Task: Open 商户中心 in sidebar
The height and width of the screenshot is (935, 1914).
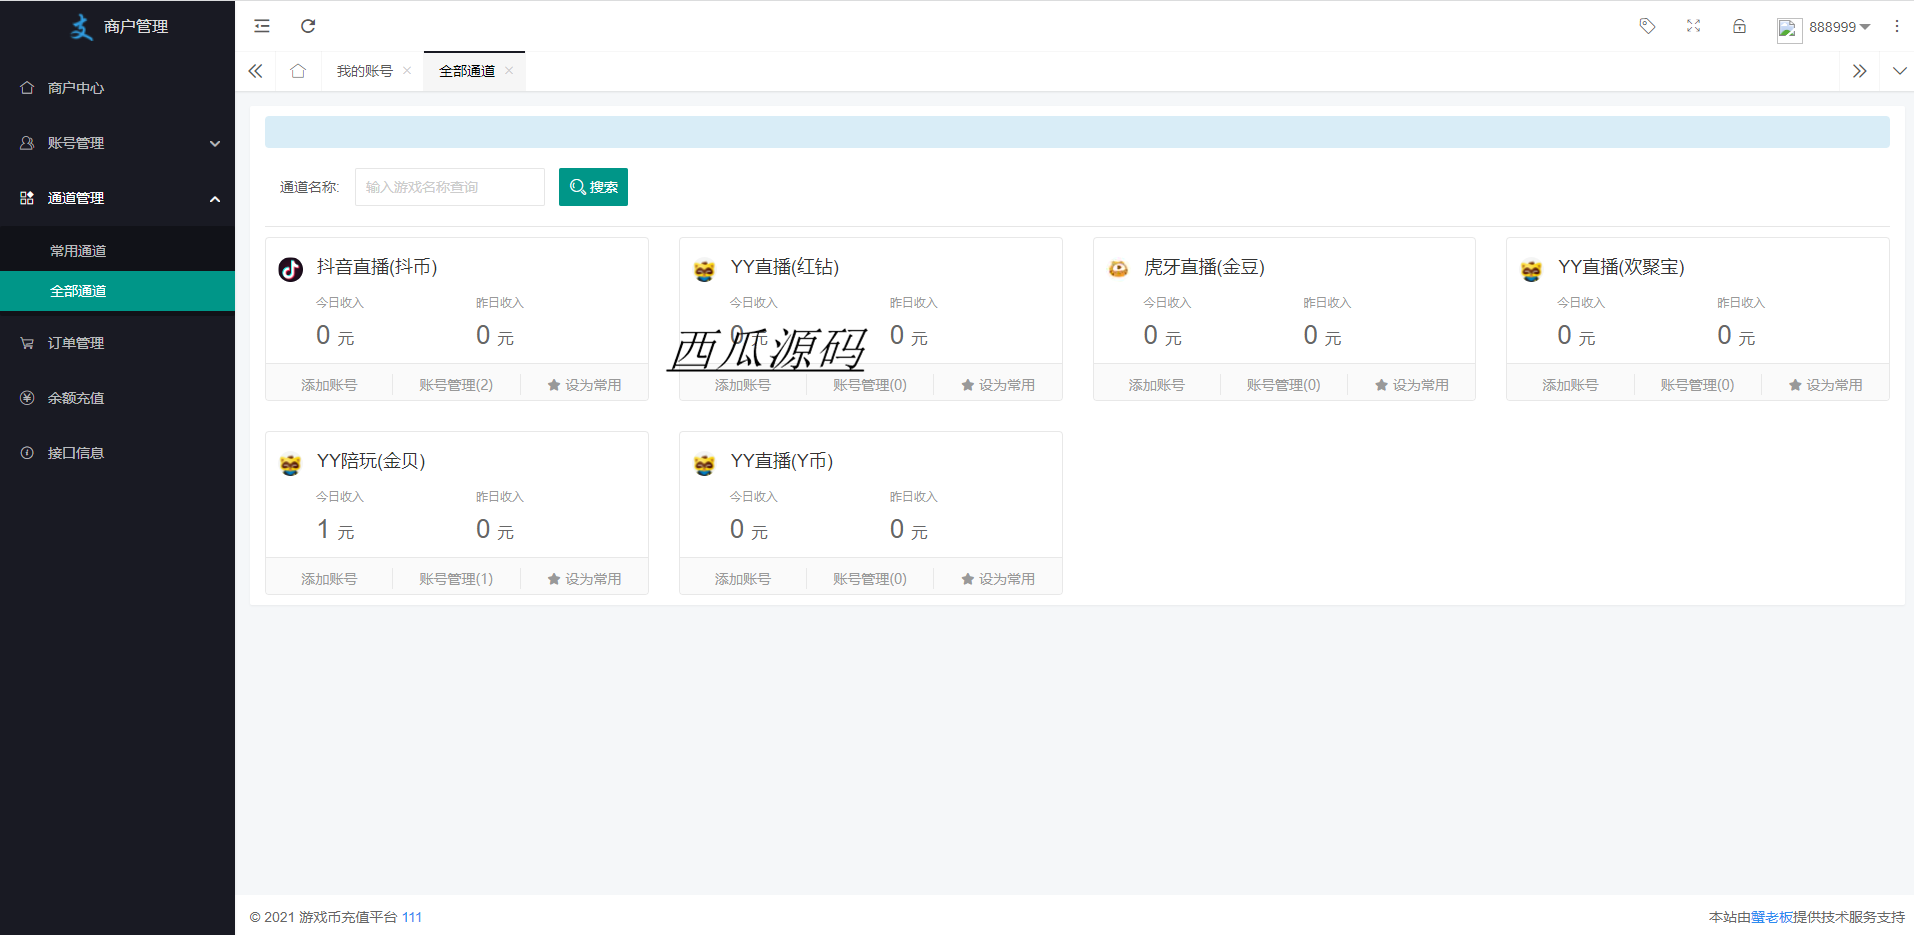Action: click(x=117, y=88)
